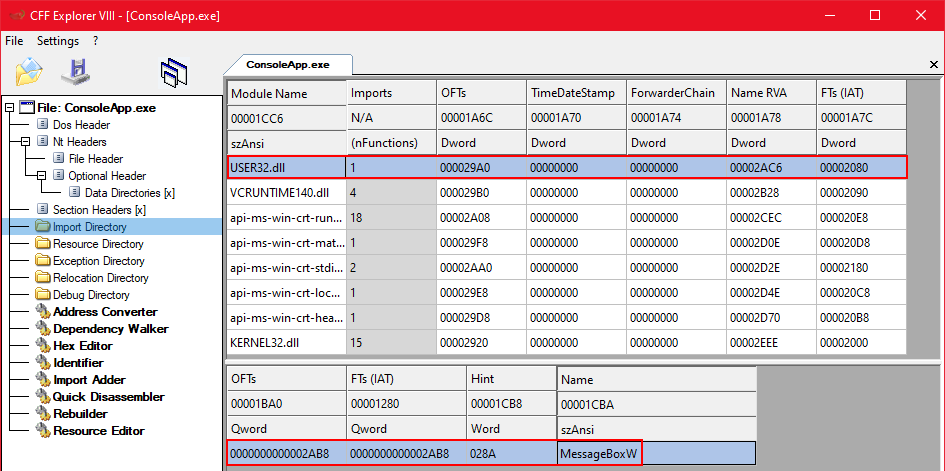Collapse the Optional Header tree node

42,176
